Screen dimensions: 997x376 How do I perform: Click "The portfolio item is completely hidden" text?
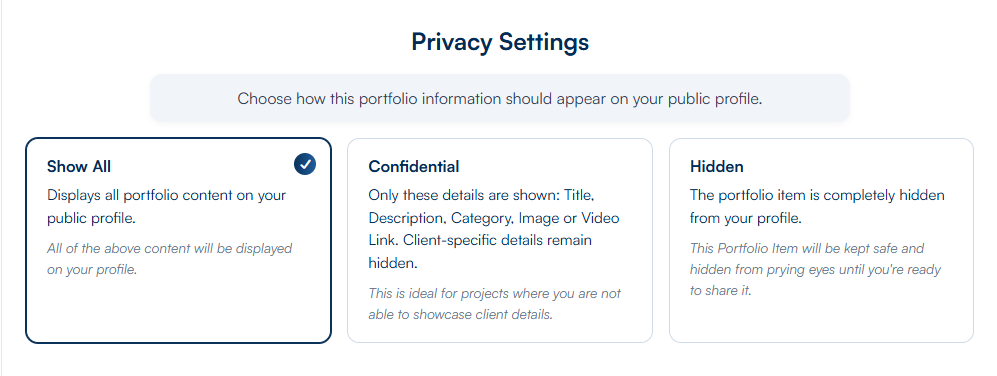817,207
